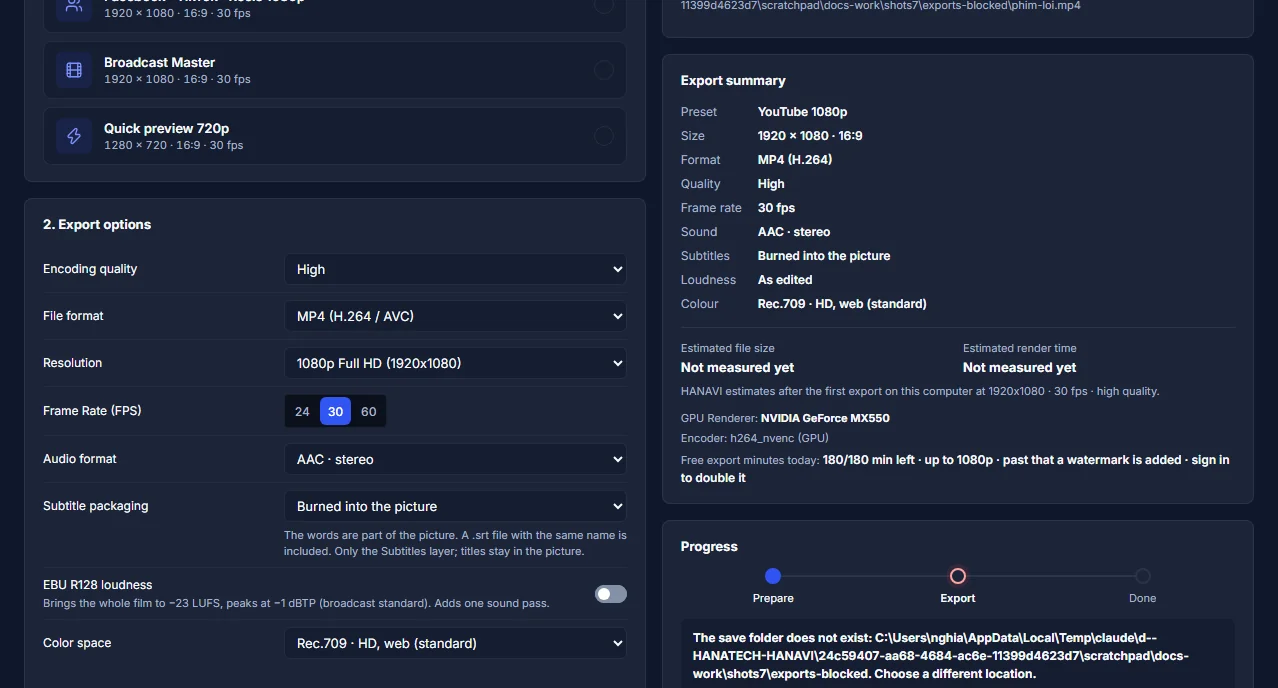
Task: Click the Done step circle in Progress
Action: [x=1143, y=576]
